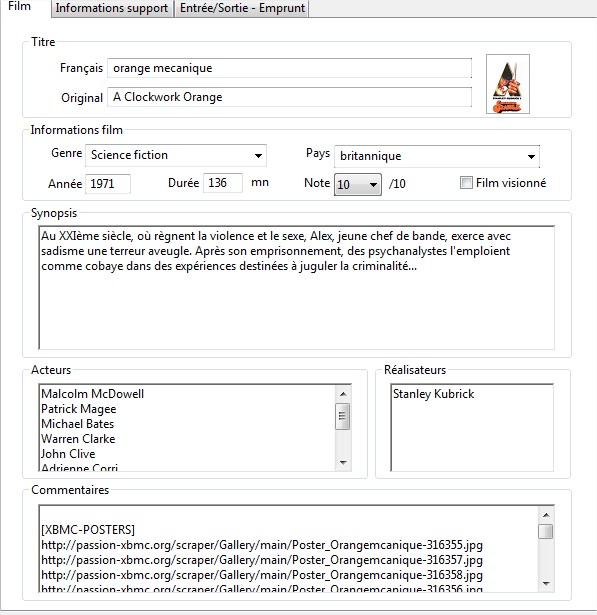Click the poster URL ending 316358.jpg
Viewport: 597px width, 615px height.
click(x=262, y=575)
